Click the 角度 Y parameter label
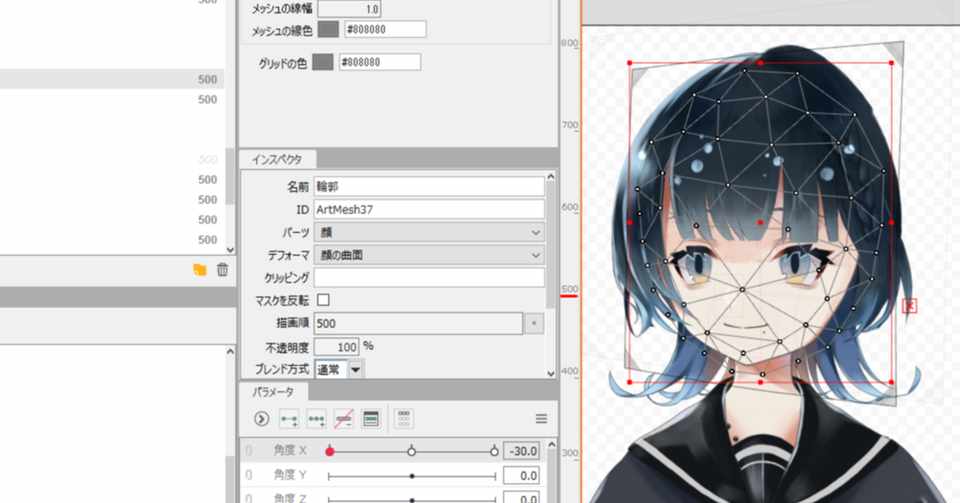 coord(290,474)
